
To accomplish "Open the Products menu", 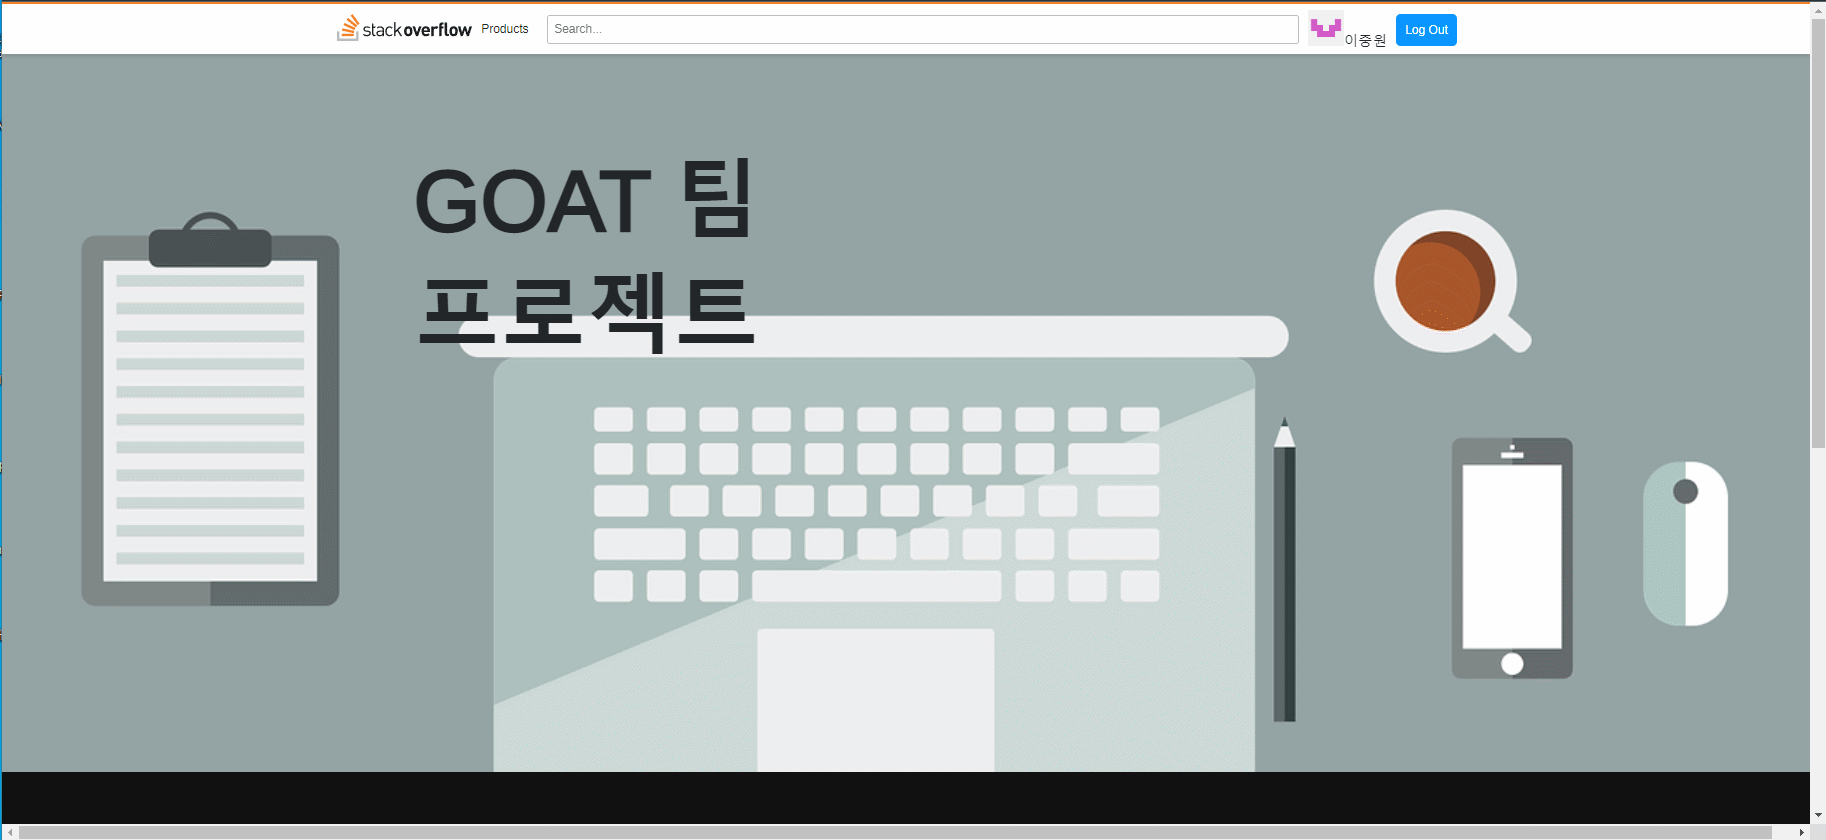I will click(x=505, y=29).
